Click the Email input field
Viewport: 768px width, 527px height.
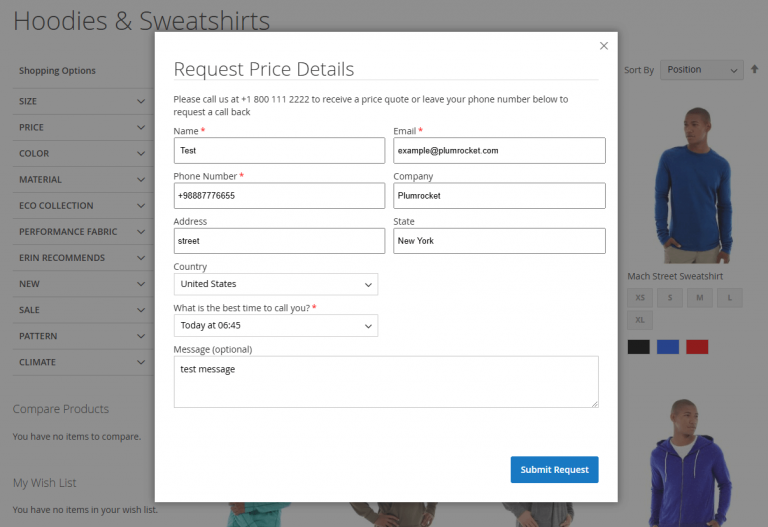pos(499,150)
